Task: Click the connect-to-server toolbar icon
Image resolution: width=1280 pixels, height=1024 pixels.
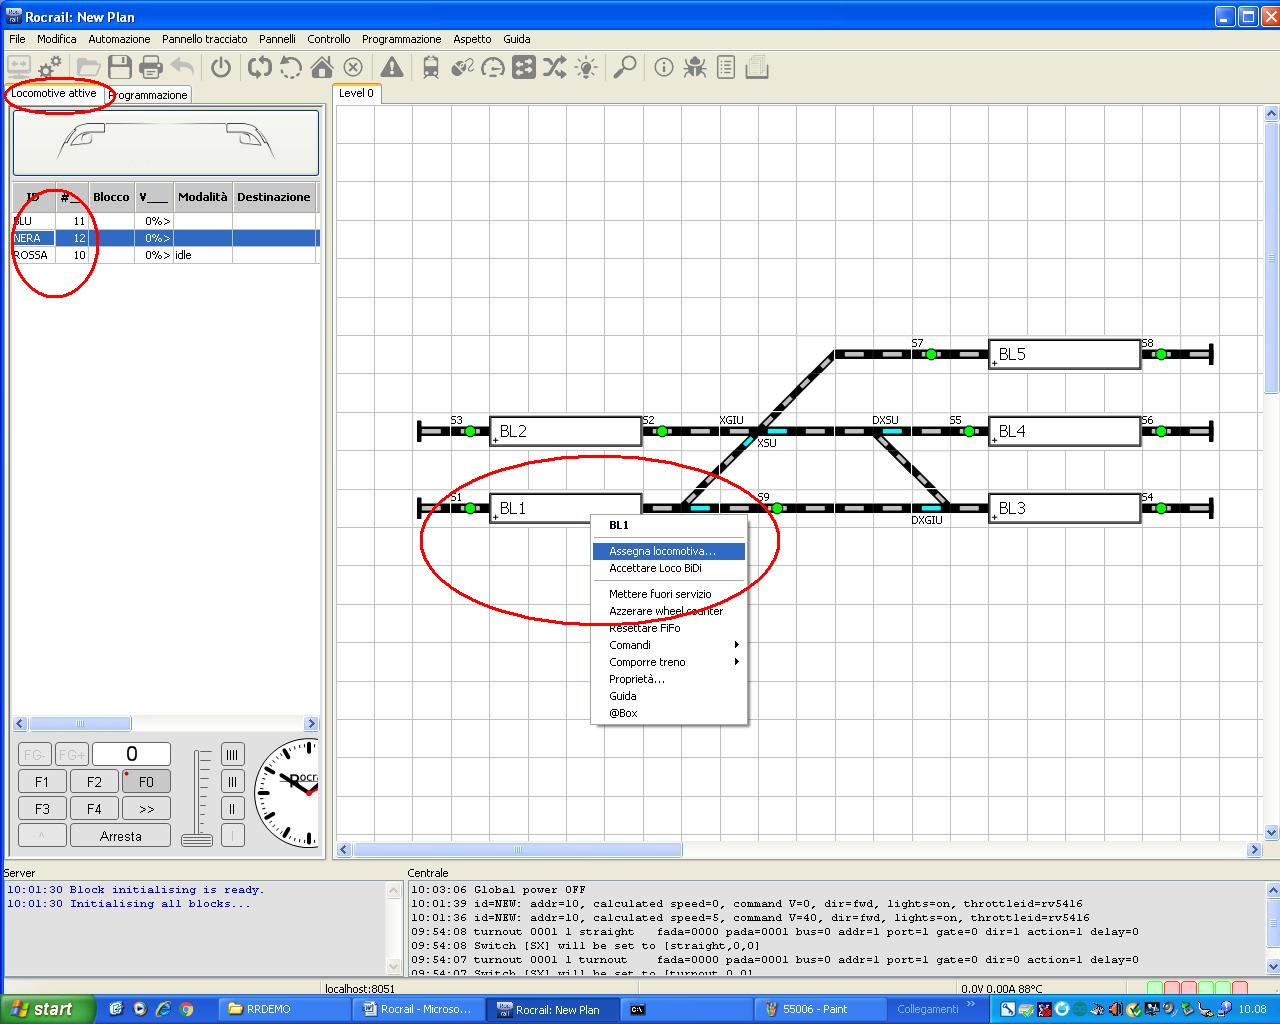Action: click(19, 67)
